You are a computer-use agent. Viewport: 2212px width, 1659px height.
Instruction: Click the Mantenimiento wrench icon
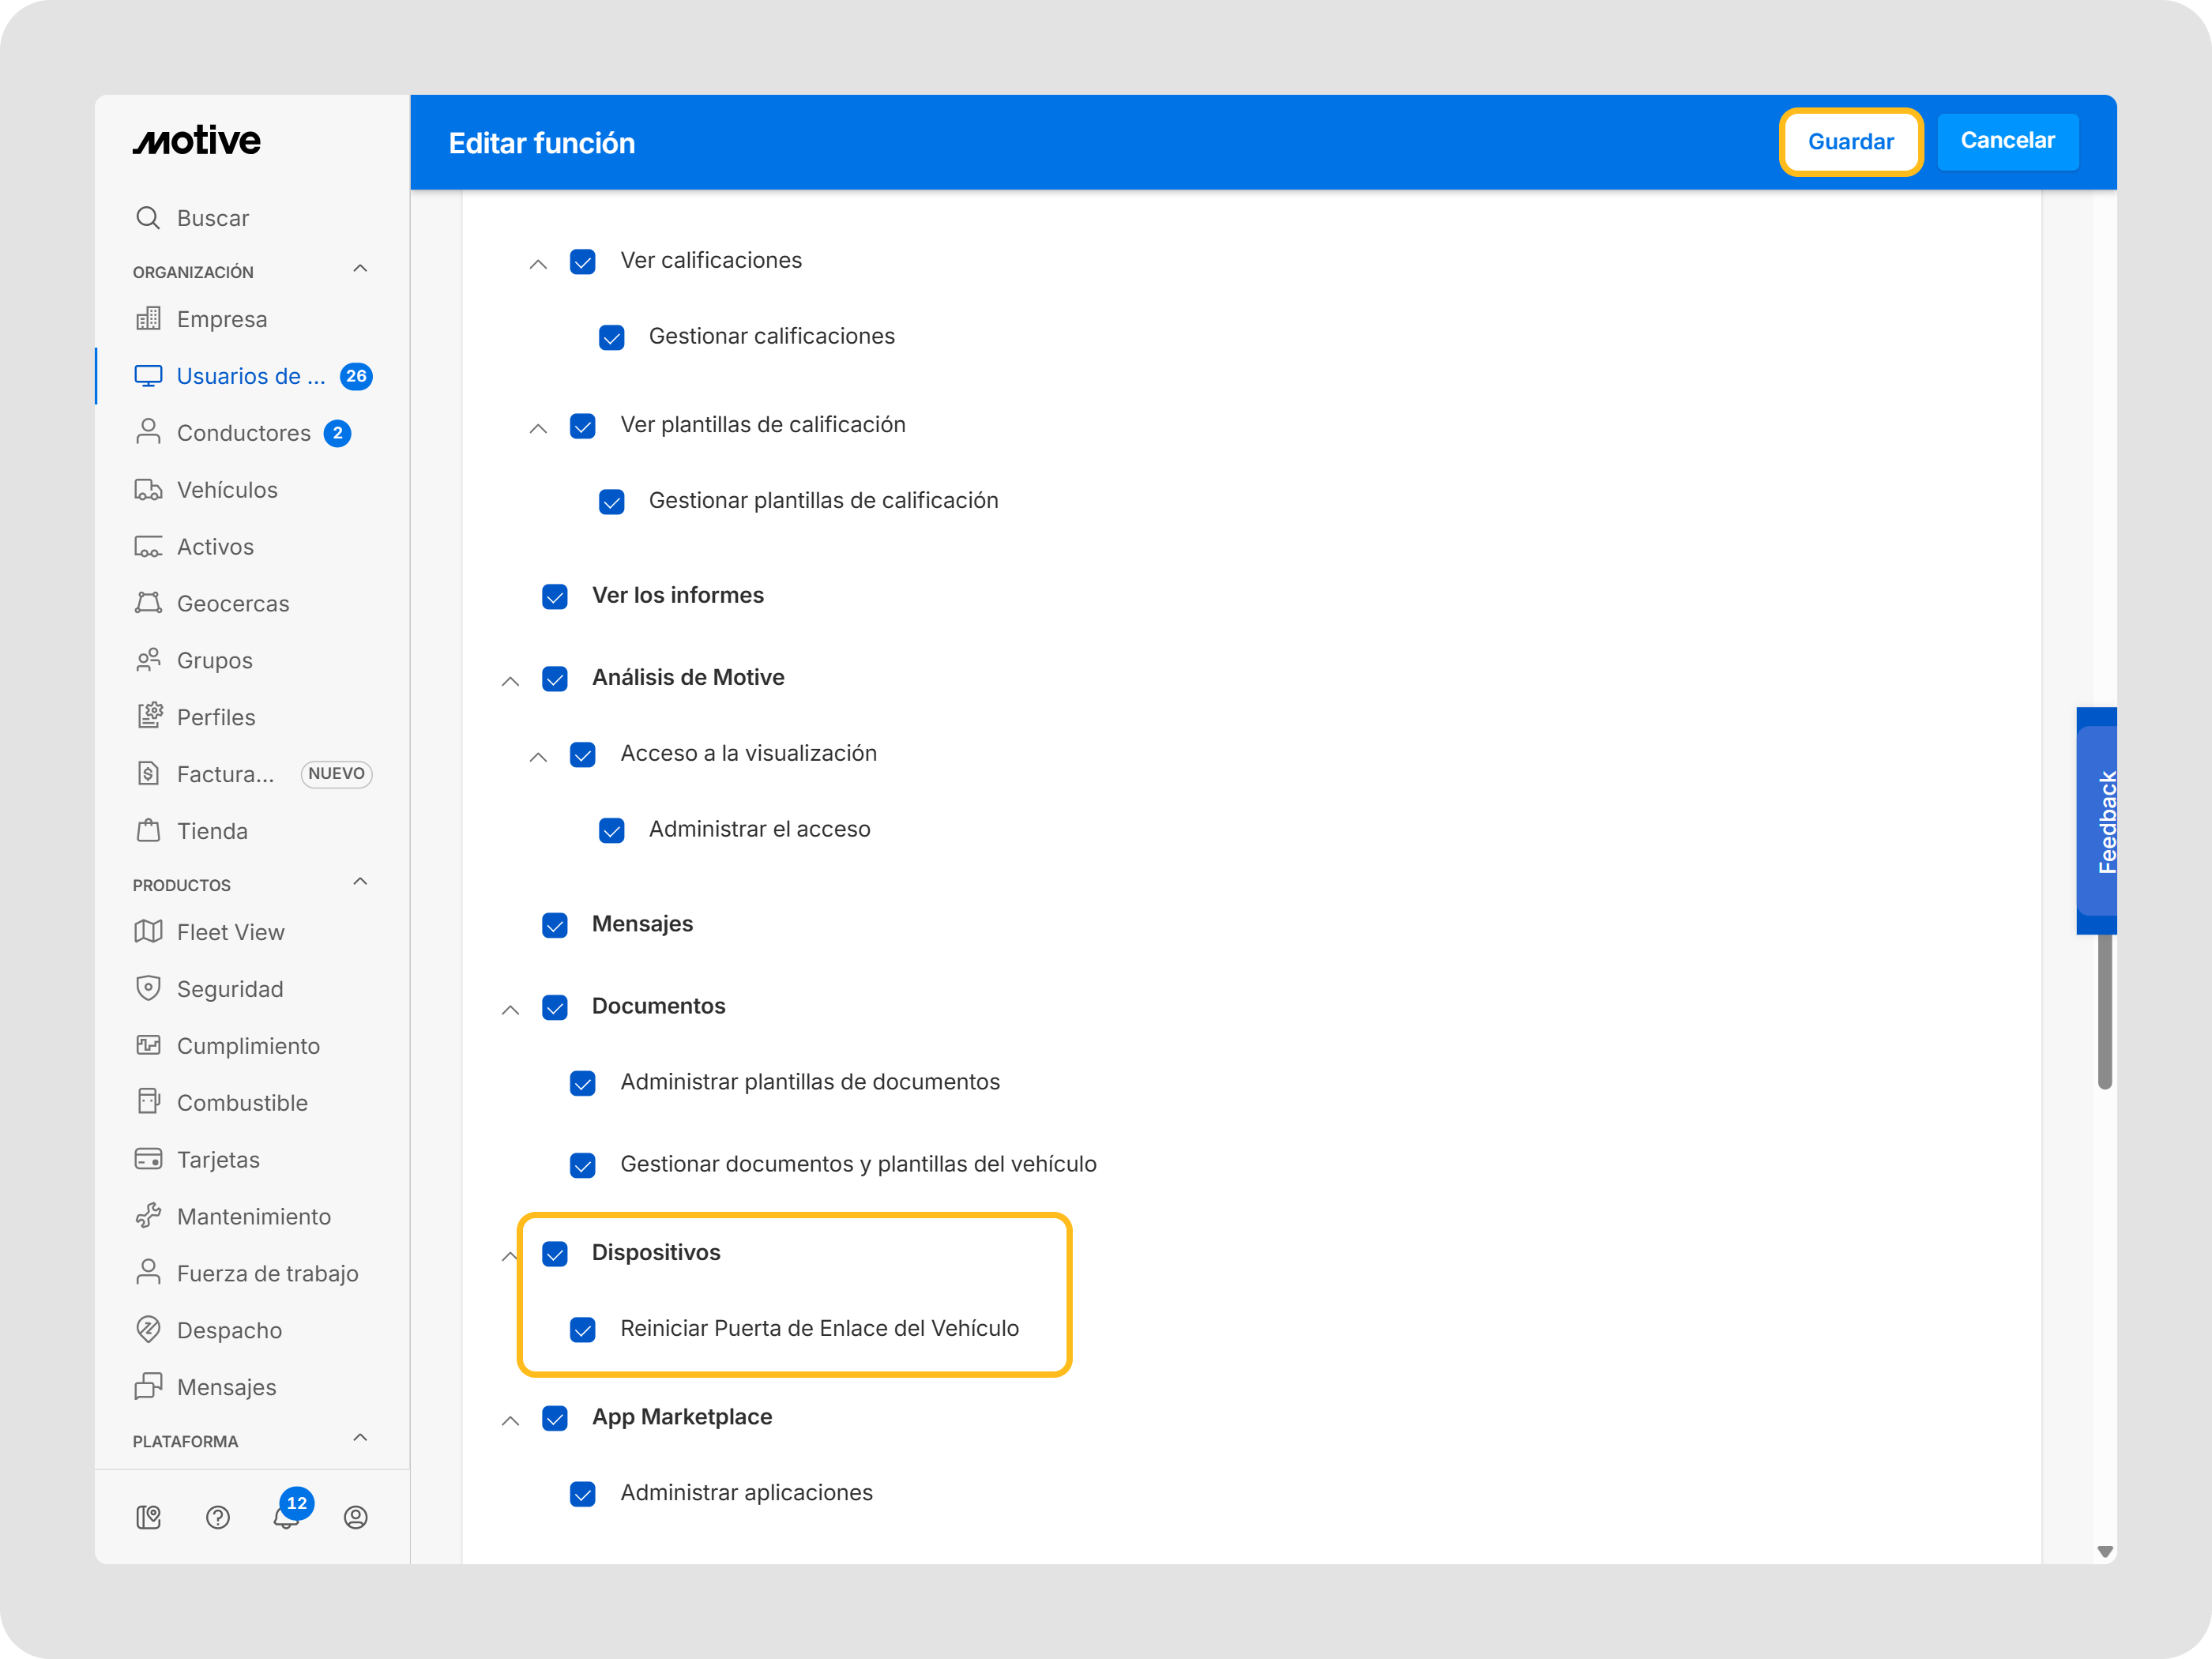pyautogui.click(x=148, y=1216)
